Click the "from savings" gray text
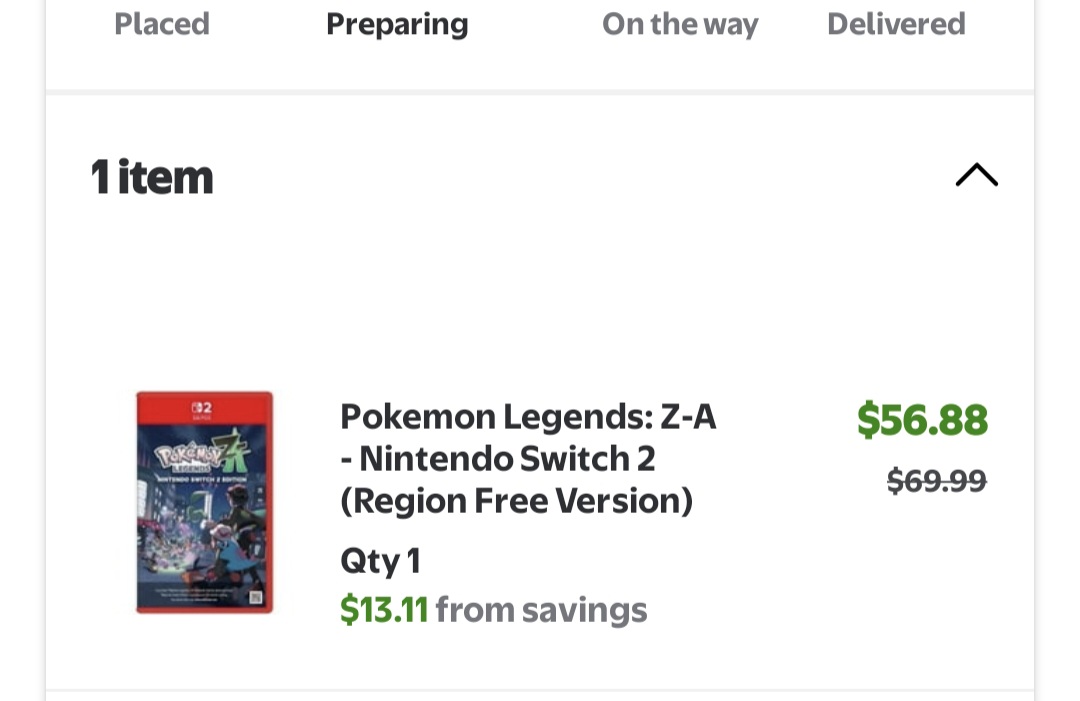1080x701 pixels. coord(541,610)
